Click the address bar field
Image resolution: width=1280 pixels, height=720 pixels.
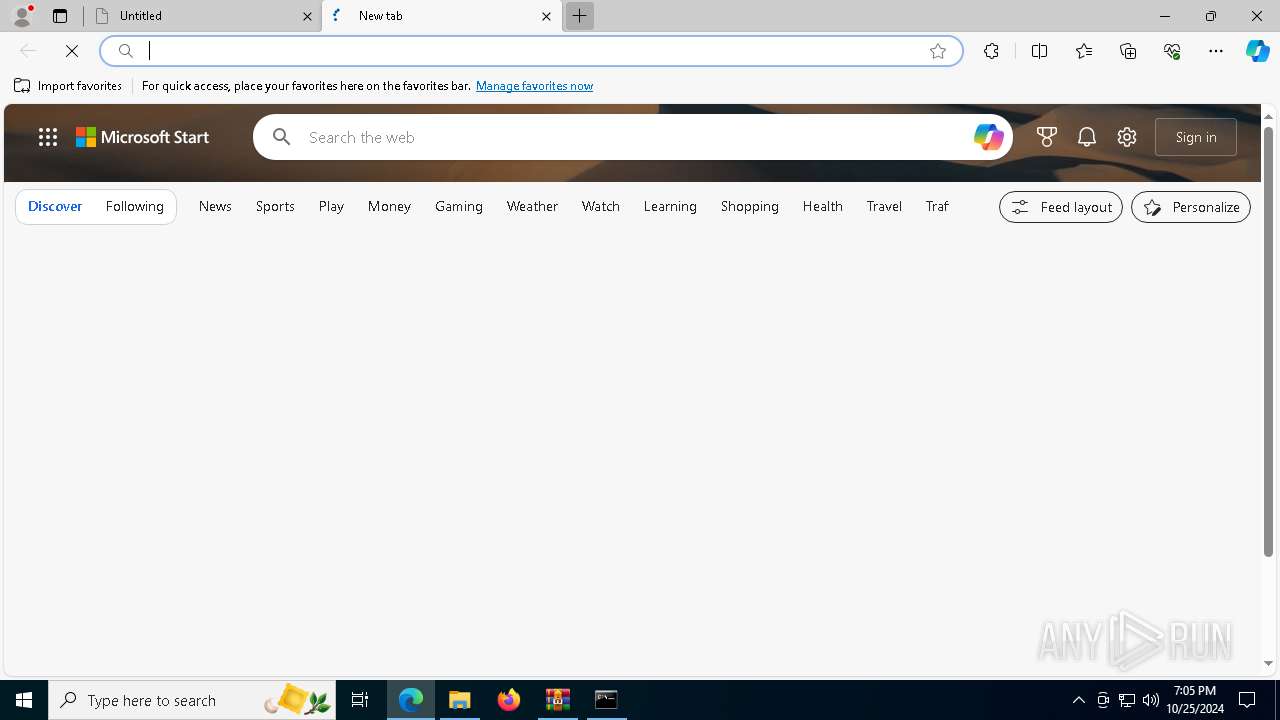tap(530, 51)
